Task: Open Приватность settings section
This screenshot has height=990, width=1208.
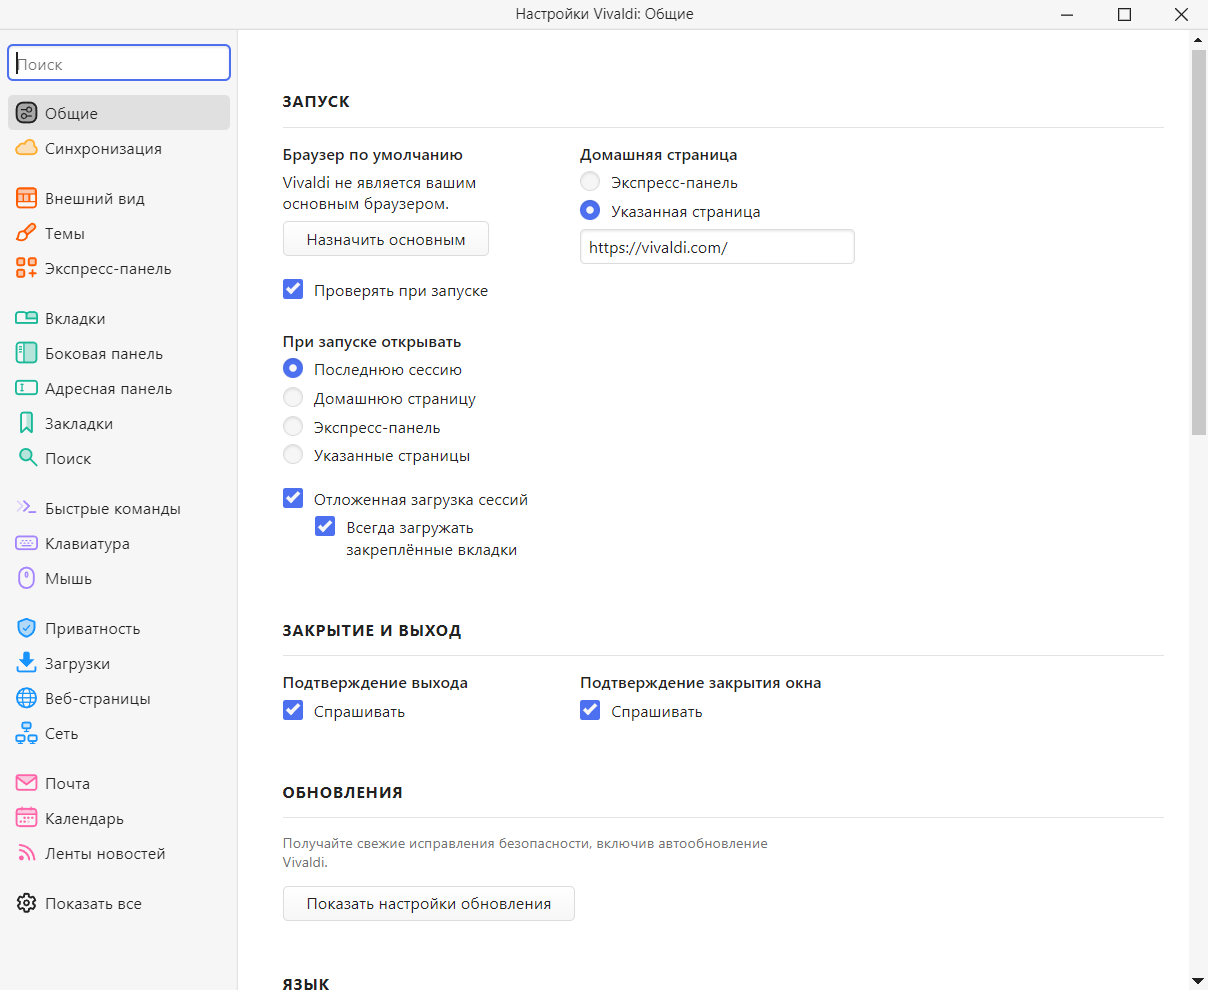Action: [93, 628]
